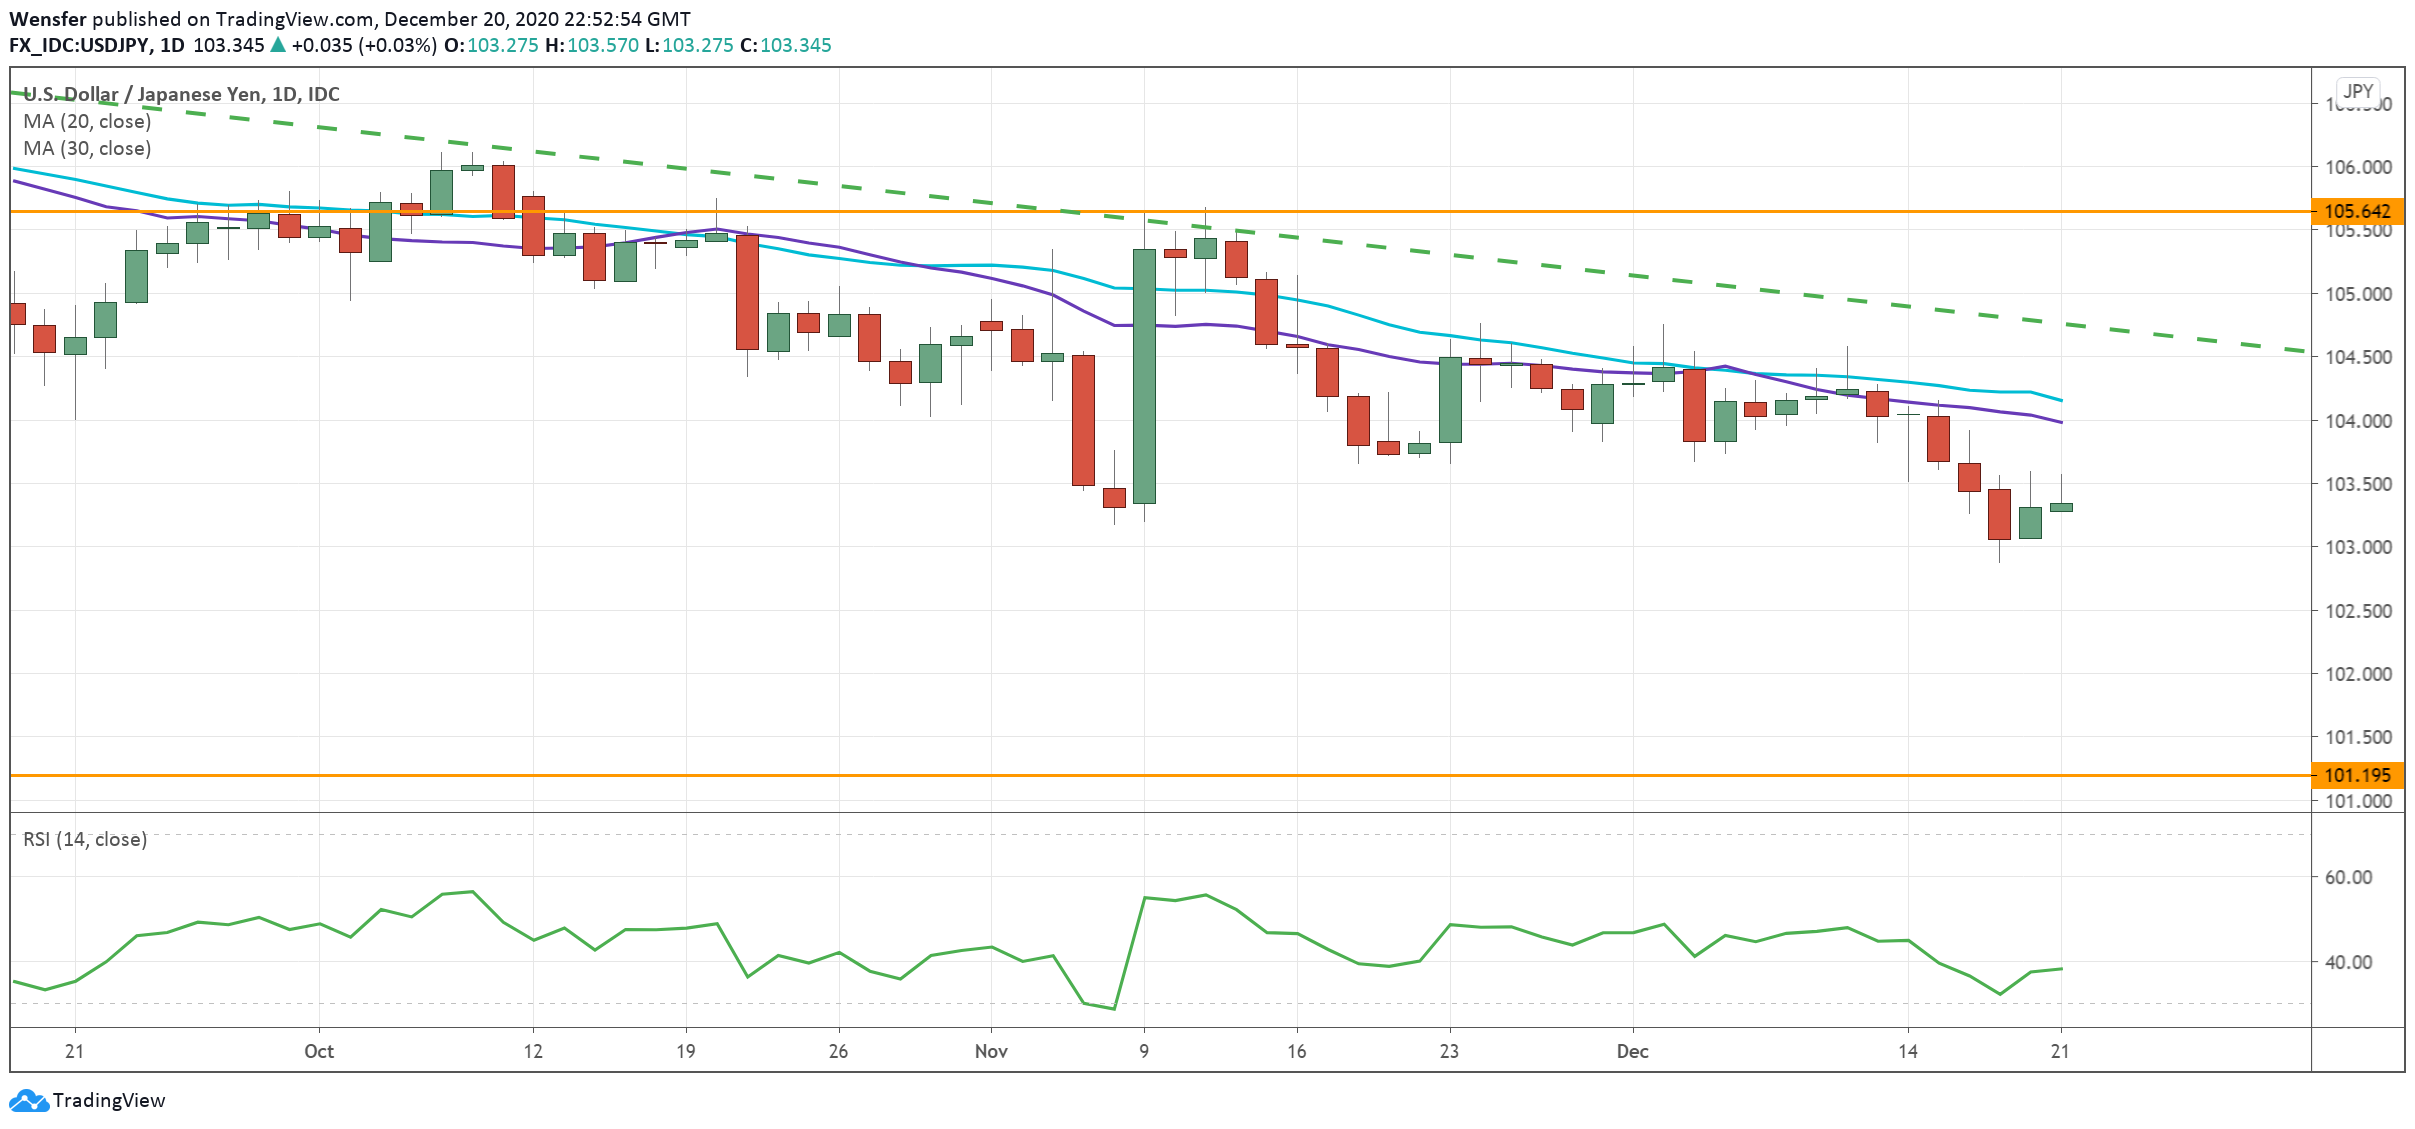Click the tall green candle on November 9
2415x1129 pixels.
tap(1144, 376)
